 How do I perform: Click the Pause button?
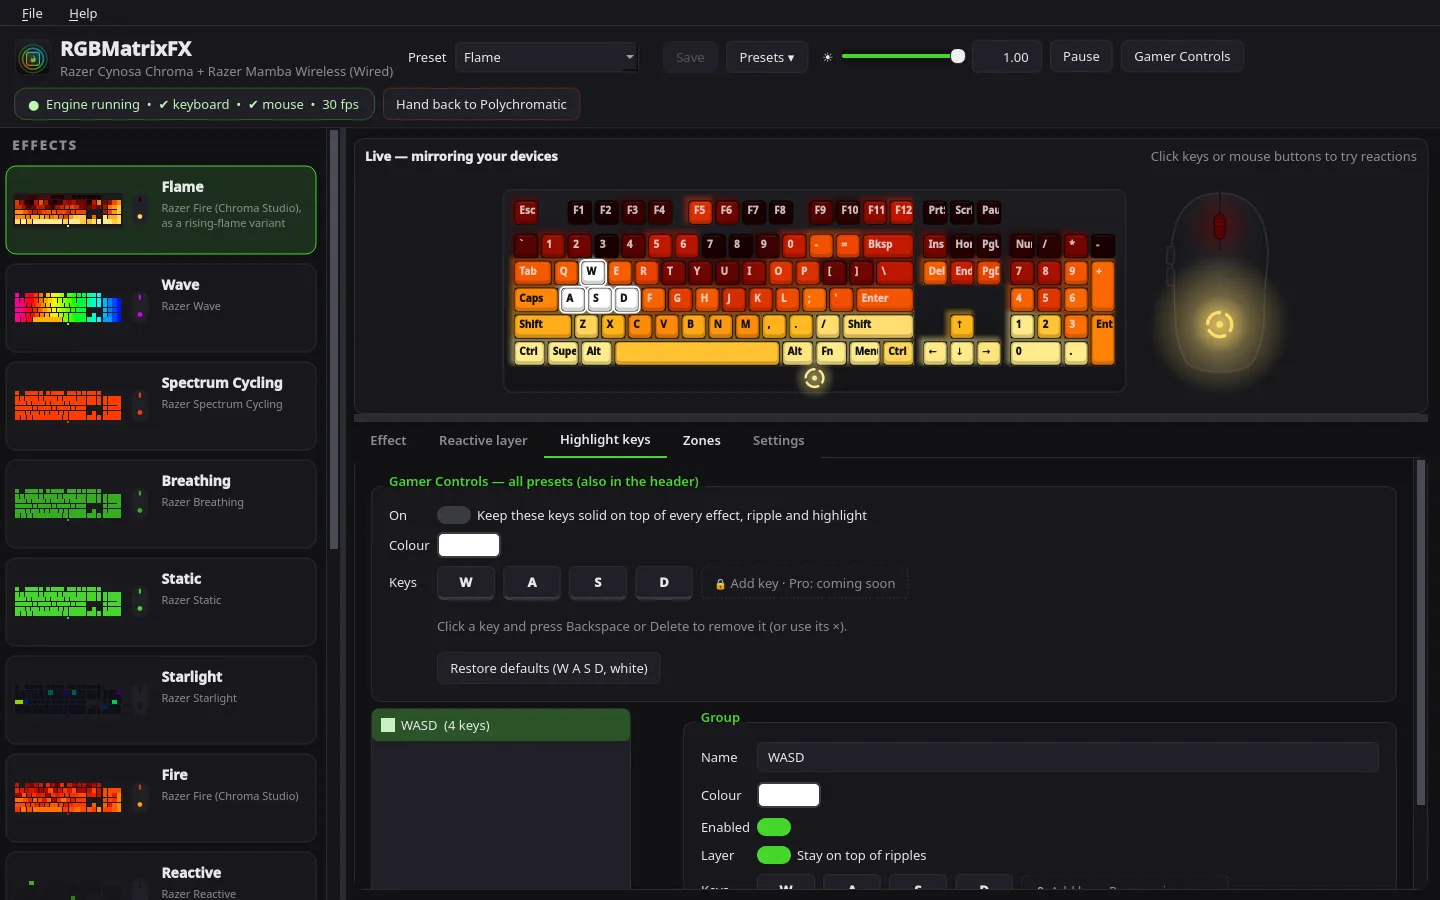tap(1081, 57)
